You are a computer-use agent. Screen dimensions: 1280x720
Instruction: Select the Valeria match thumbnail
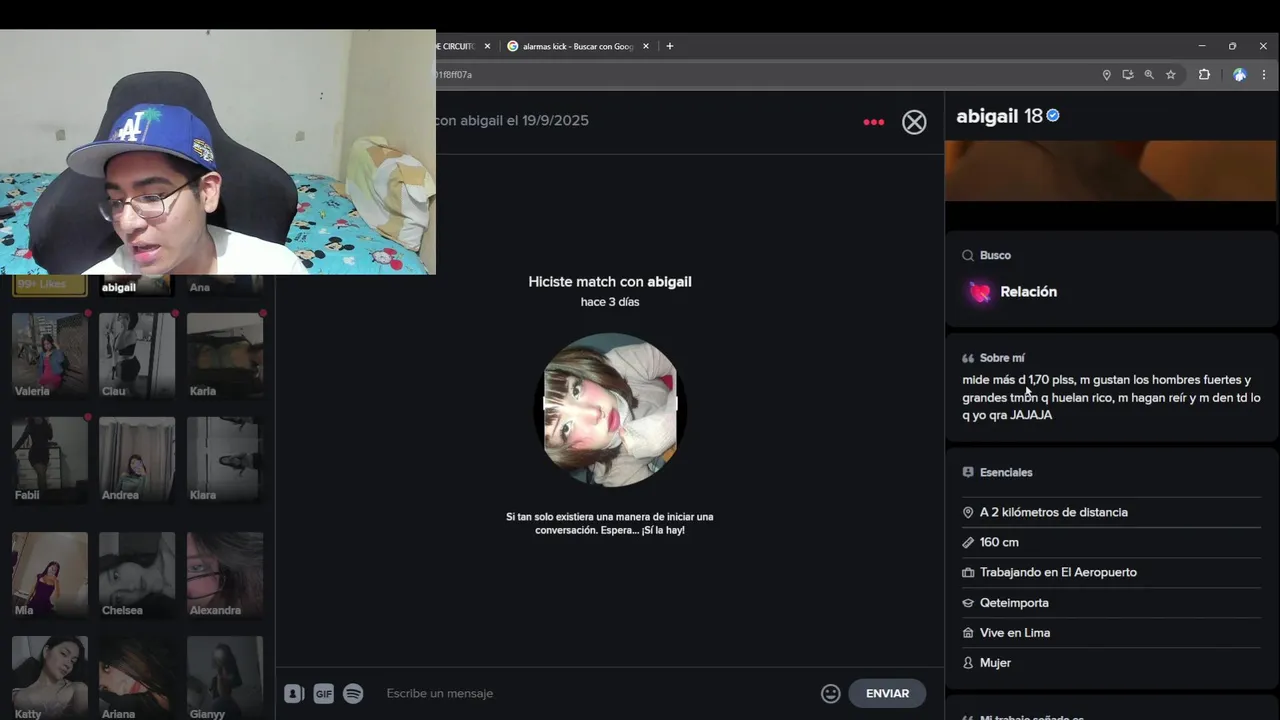pyautogui.click(x=49, y=356)
